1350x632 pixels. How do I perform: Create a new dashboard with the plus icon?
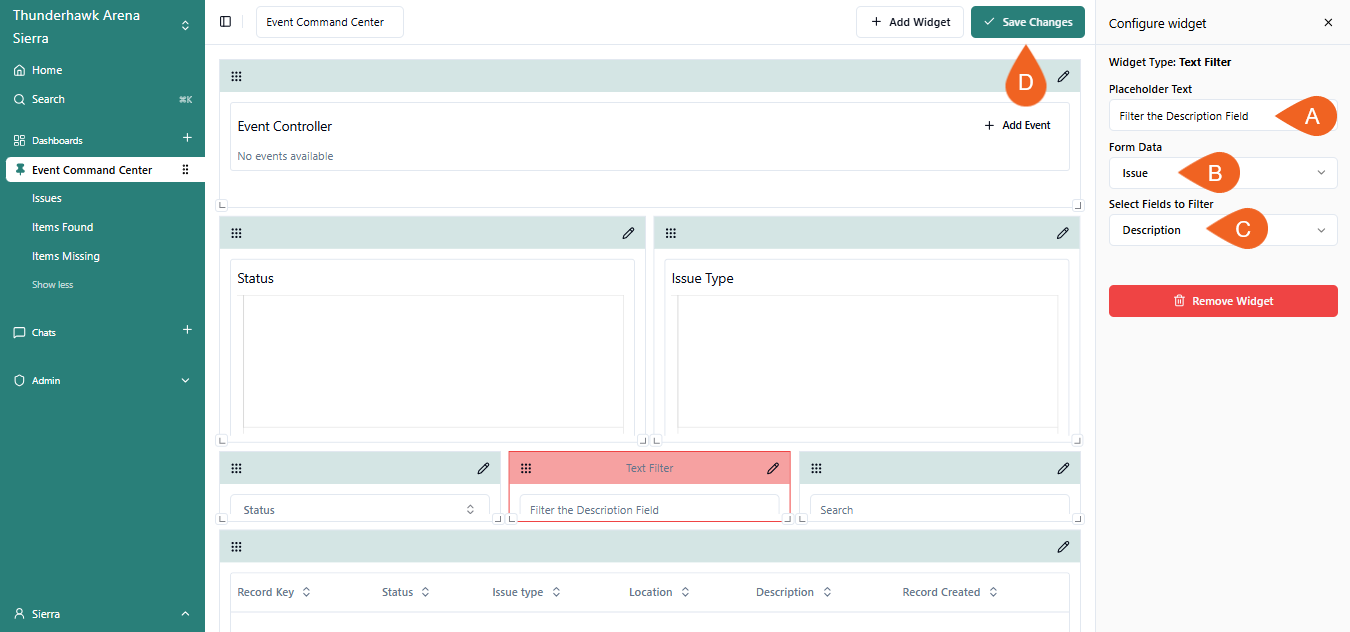(187, 139)
